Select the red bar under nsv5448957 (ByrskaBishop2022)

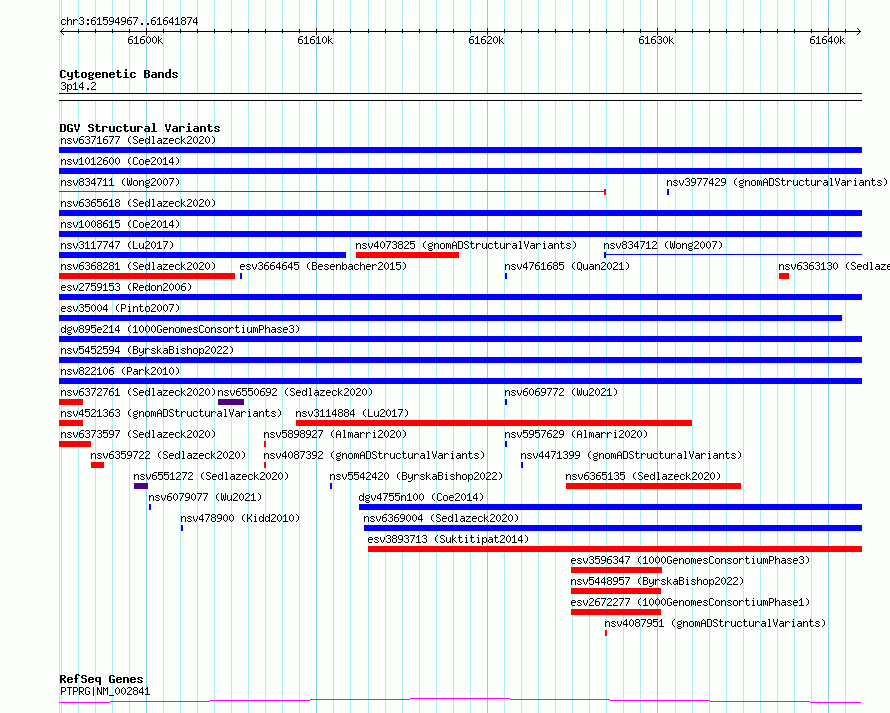[616, 591]
